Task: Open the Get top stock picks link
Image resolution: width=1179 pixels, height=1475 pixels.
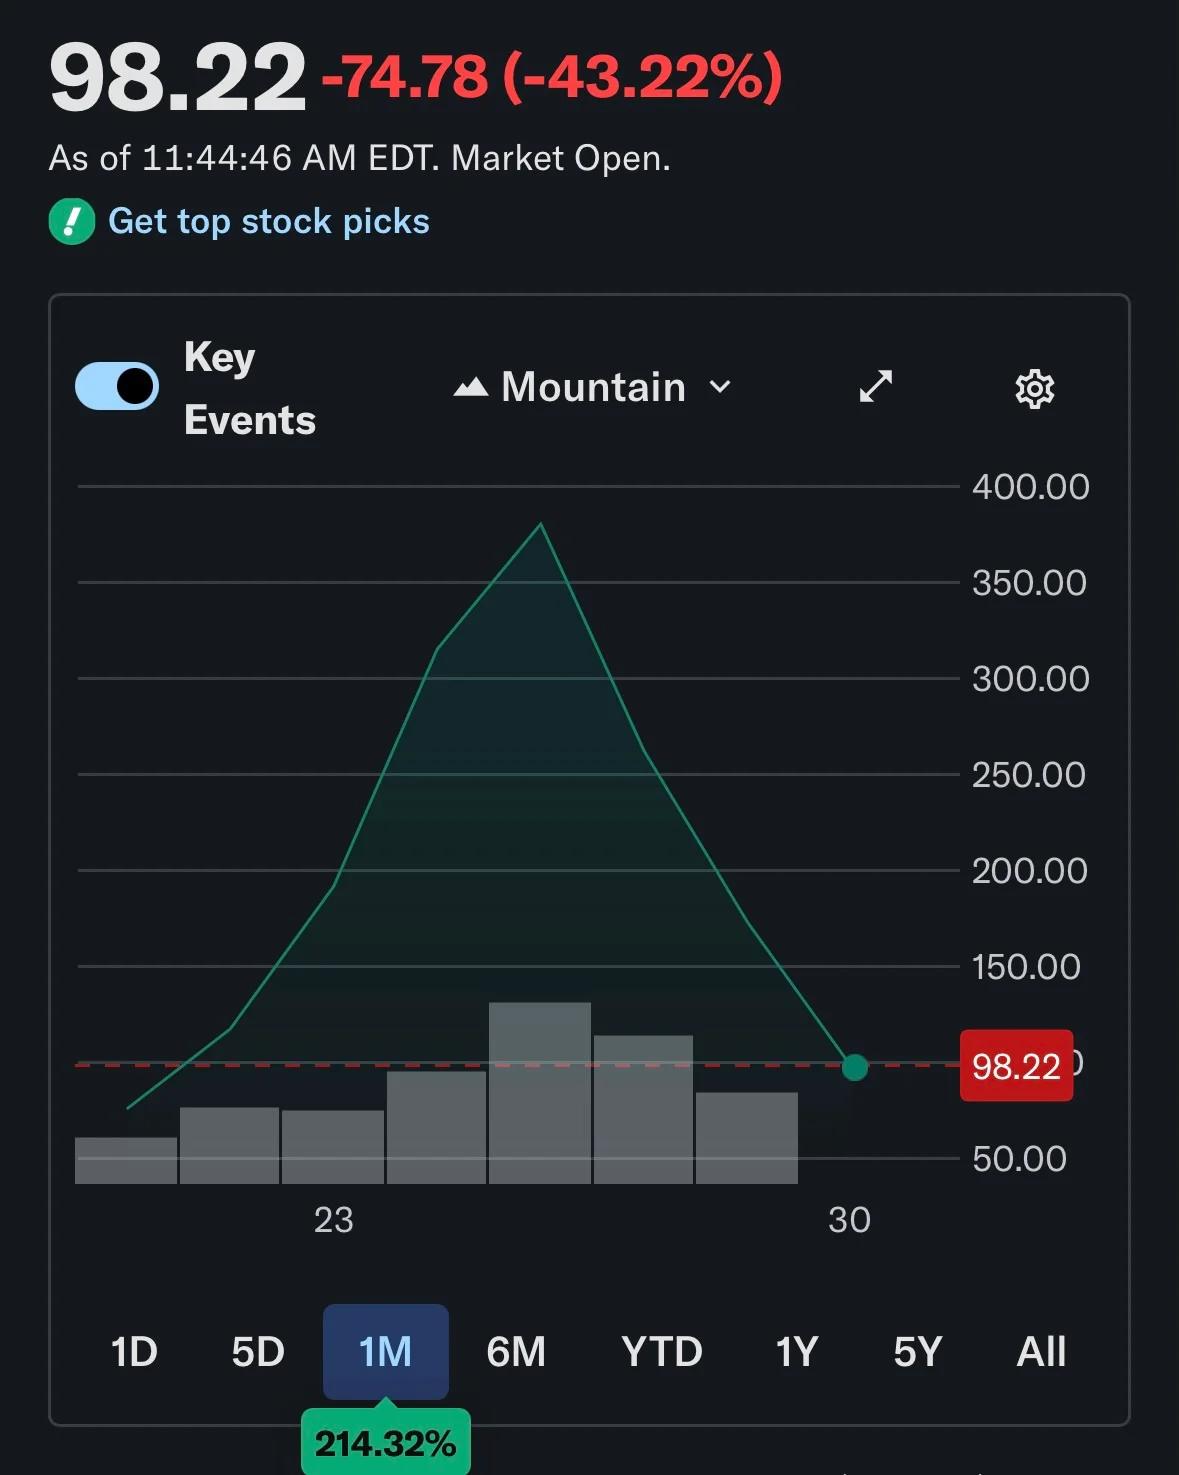Action: coord(268,221)
